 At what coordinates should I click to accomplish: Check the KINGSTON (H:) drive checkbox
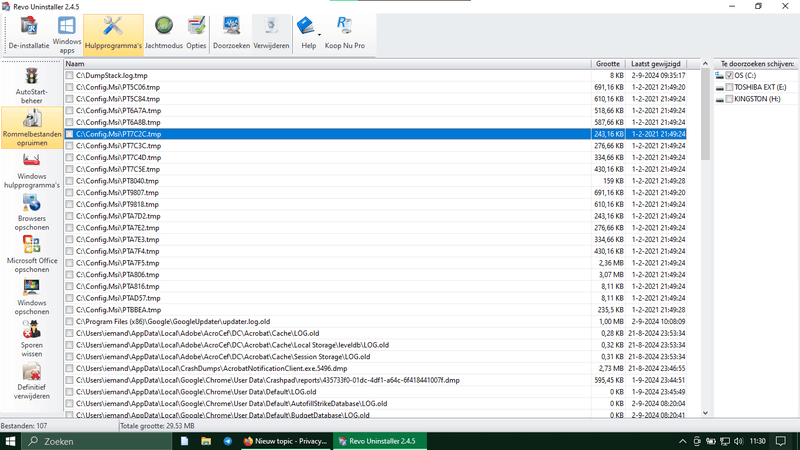point(730,99)
